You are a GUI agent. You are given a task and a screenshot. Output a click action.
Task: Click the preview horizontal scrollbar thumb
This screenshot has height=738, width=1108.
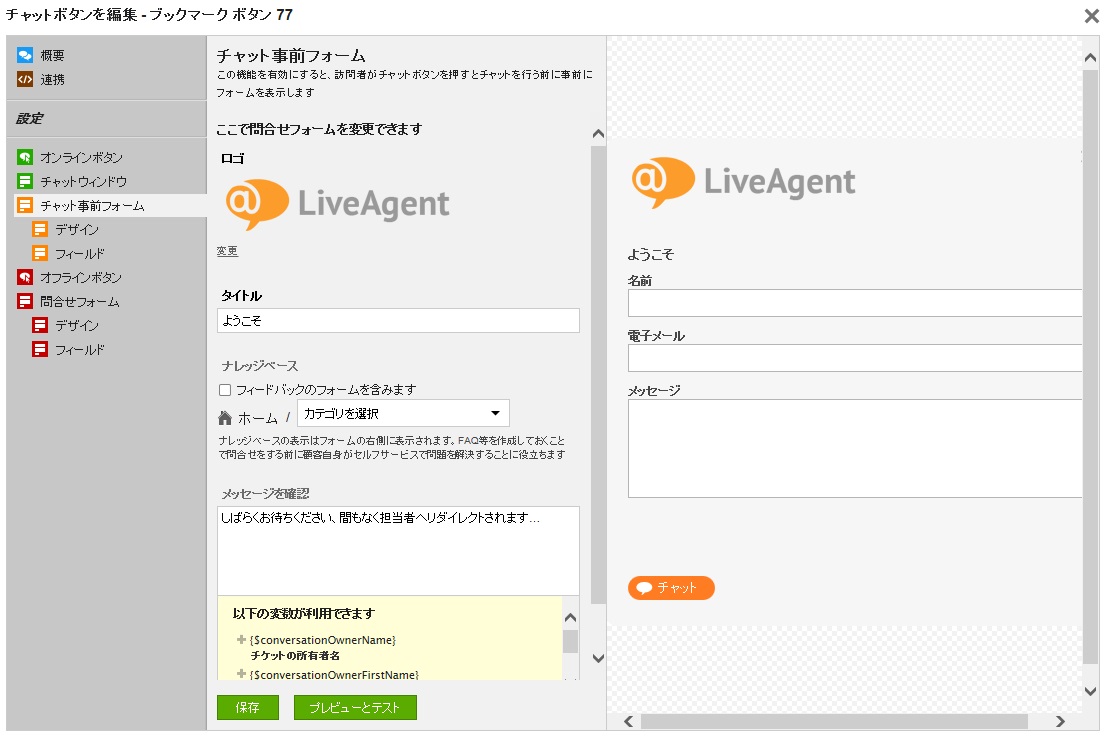[834, 721]
